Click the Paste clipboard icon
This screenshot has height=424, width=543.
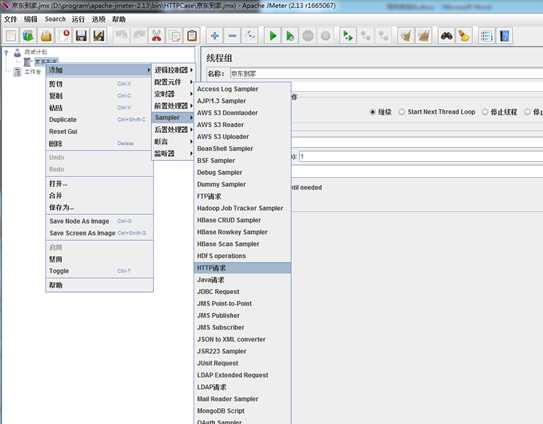click(192, 36)
